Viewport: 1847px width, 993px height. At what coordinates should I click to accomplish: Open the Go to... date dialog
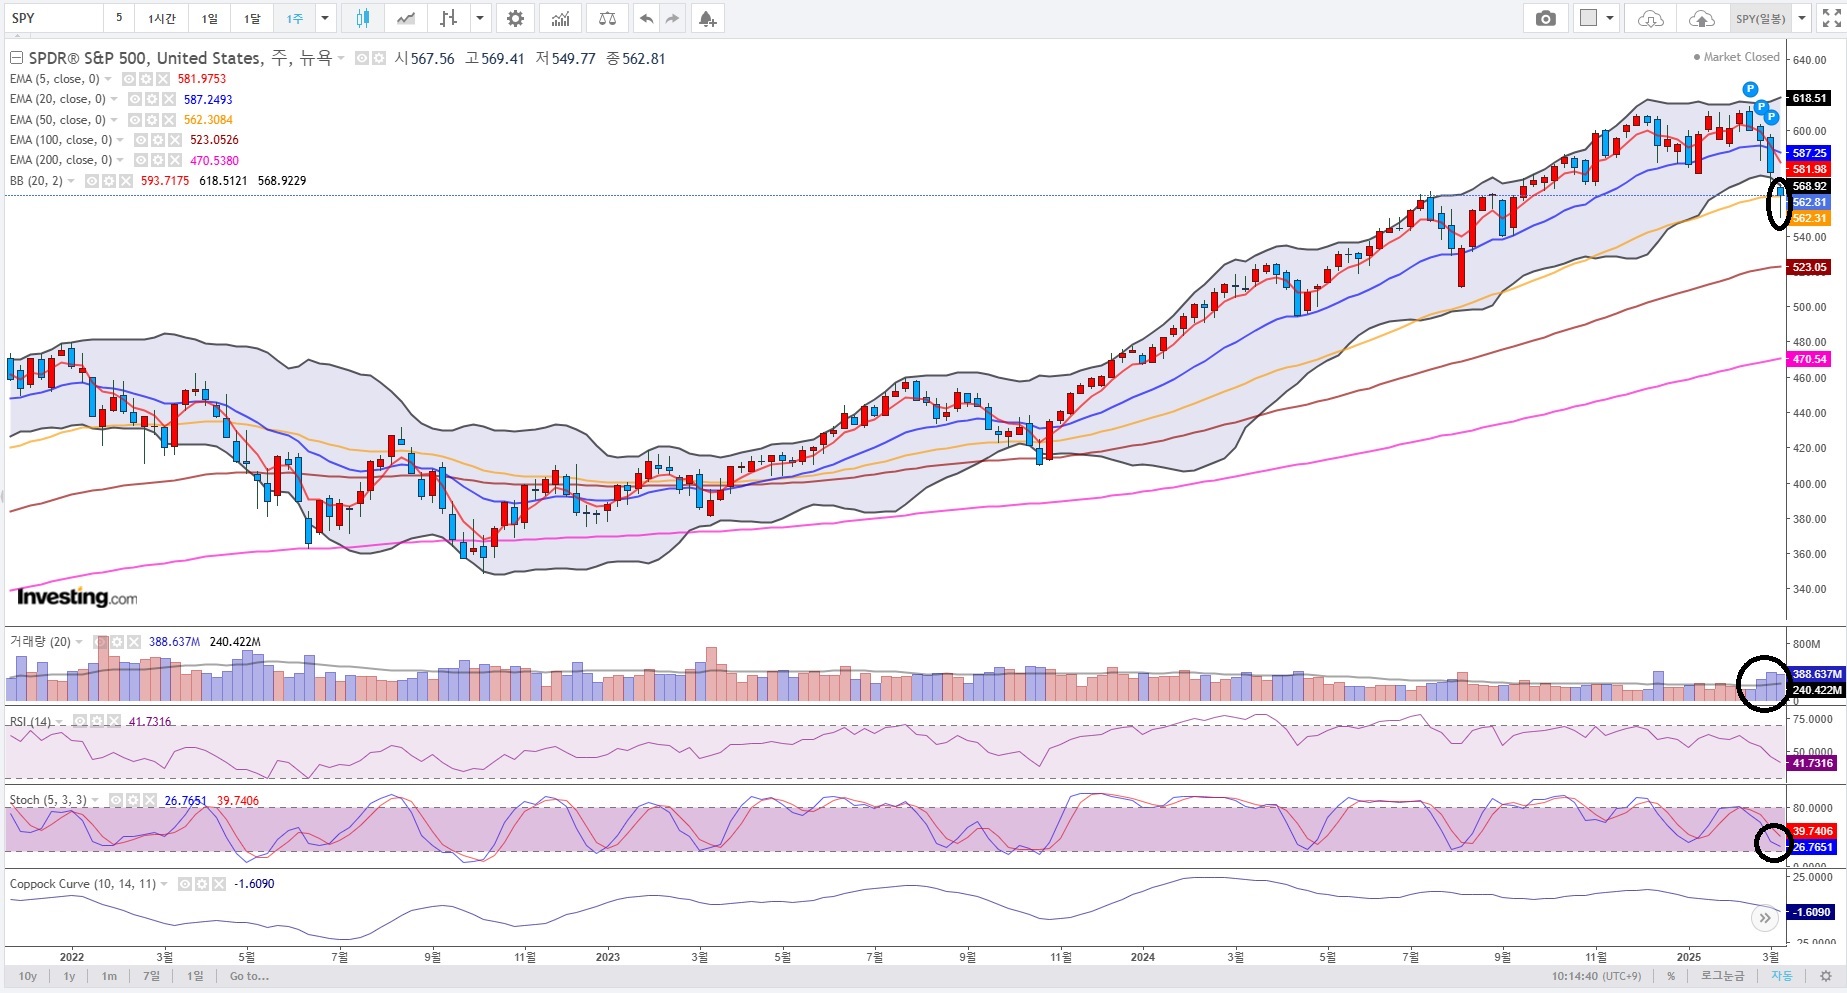point(249,976)
